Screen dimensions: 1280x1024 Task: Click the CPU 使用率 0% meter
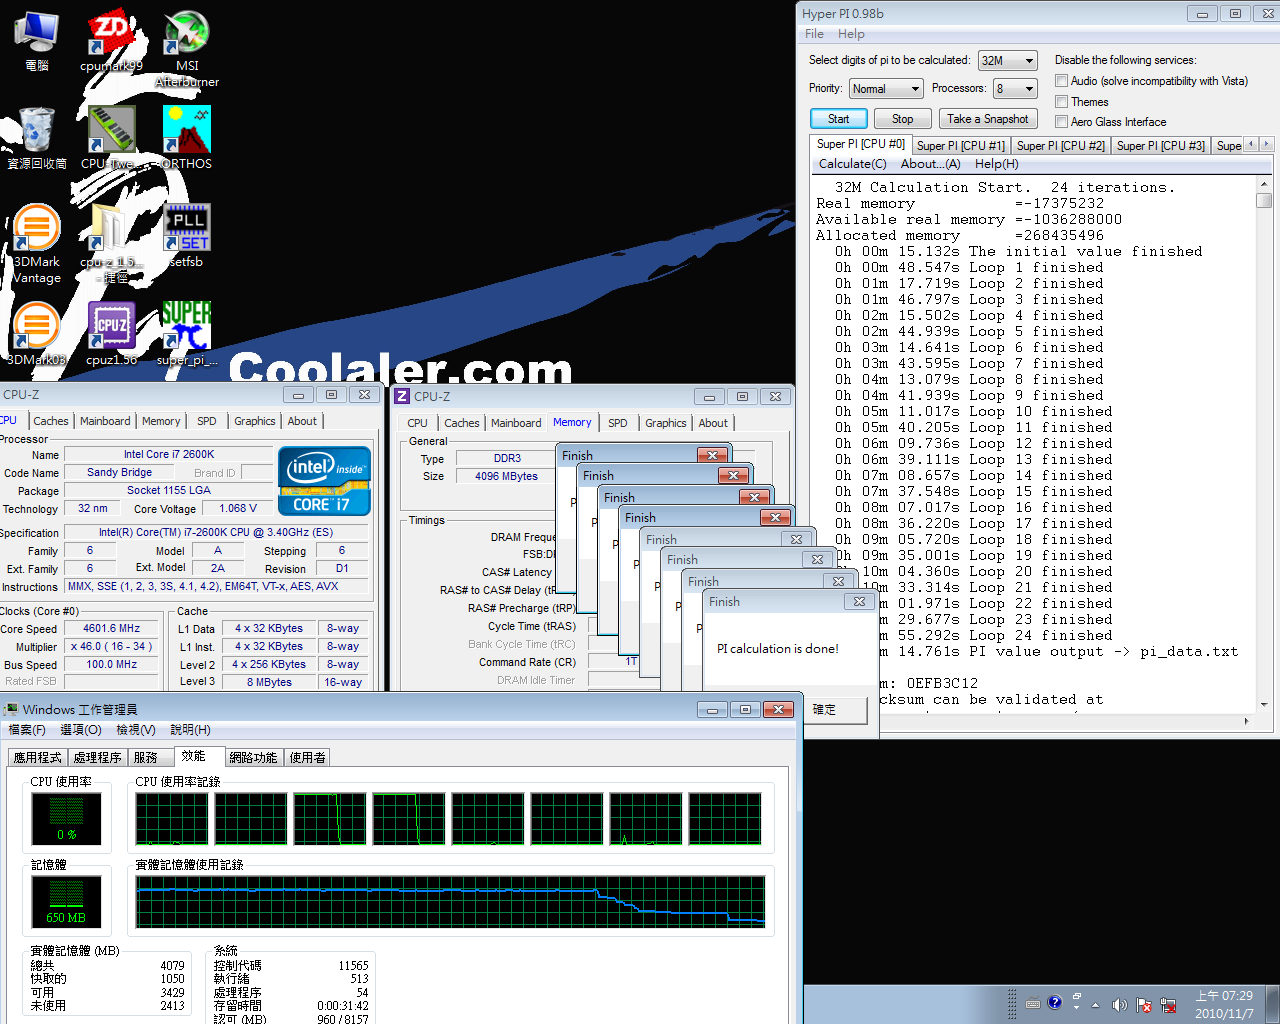[x=66, y=820]
